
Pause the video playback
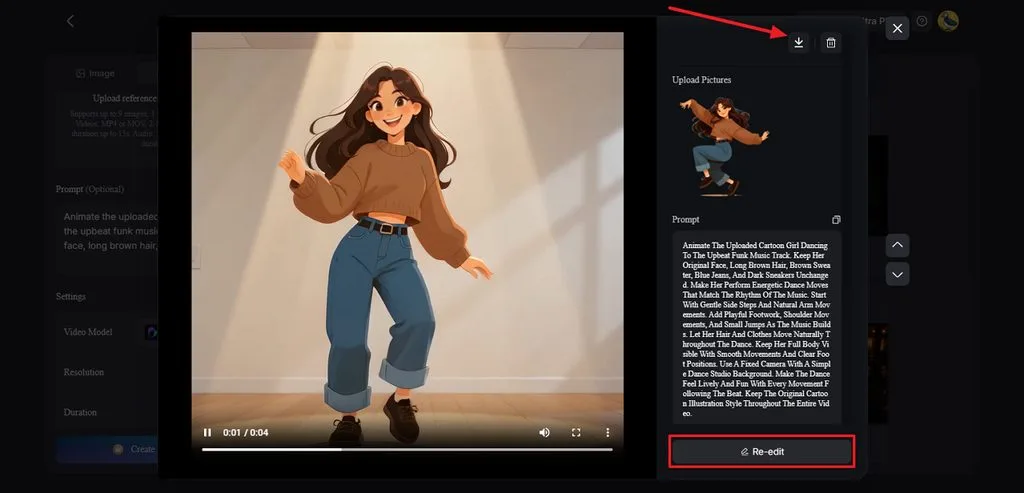tap(207, 432)
